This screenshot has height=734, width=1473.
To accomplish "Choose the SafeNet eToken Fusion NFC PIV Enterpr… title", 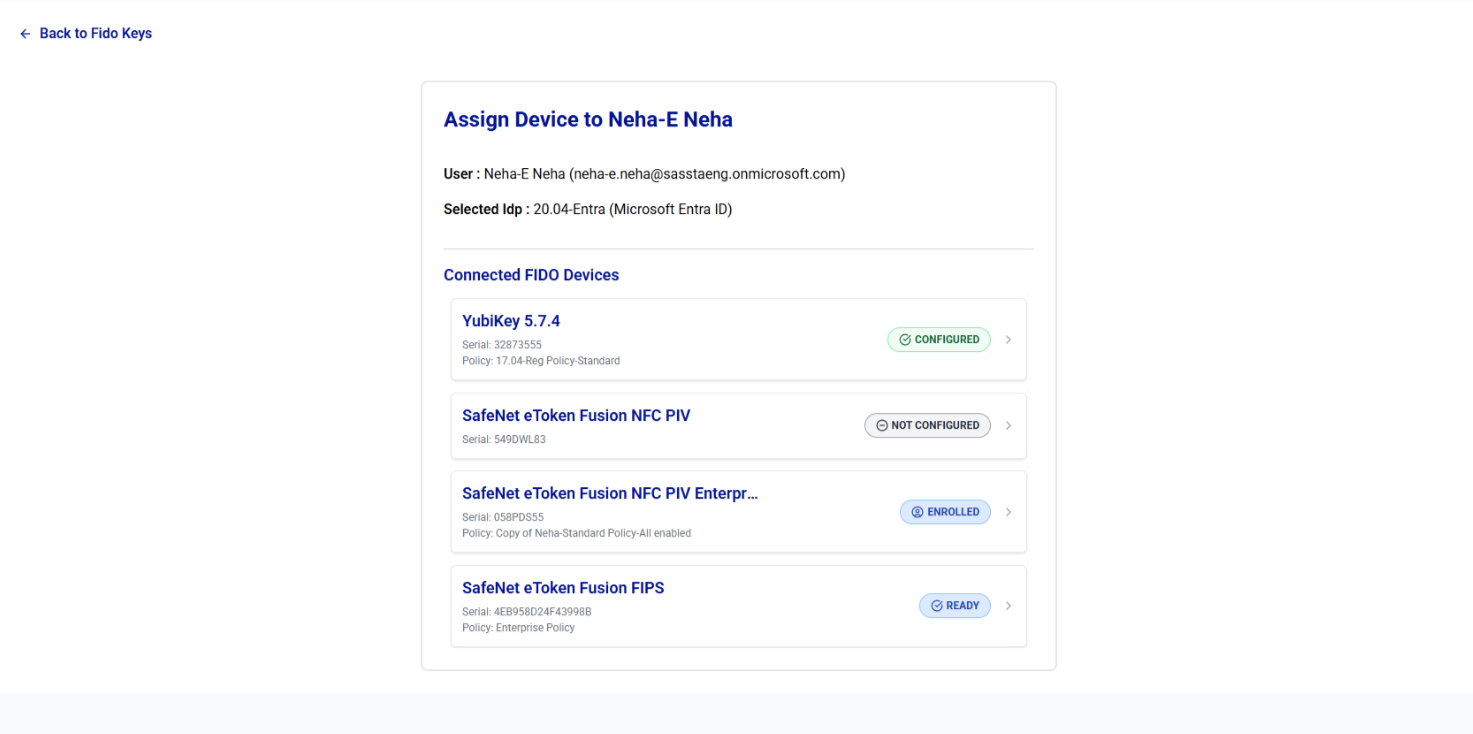I will coord(610,494).
